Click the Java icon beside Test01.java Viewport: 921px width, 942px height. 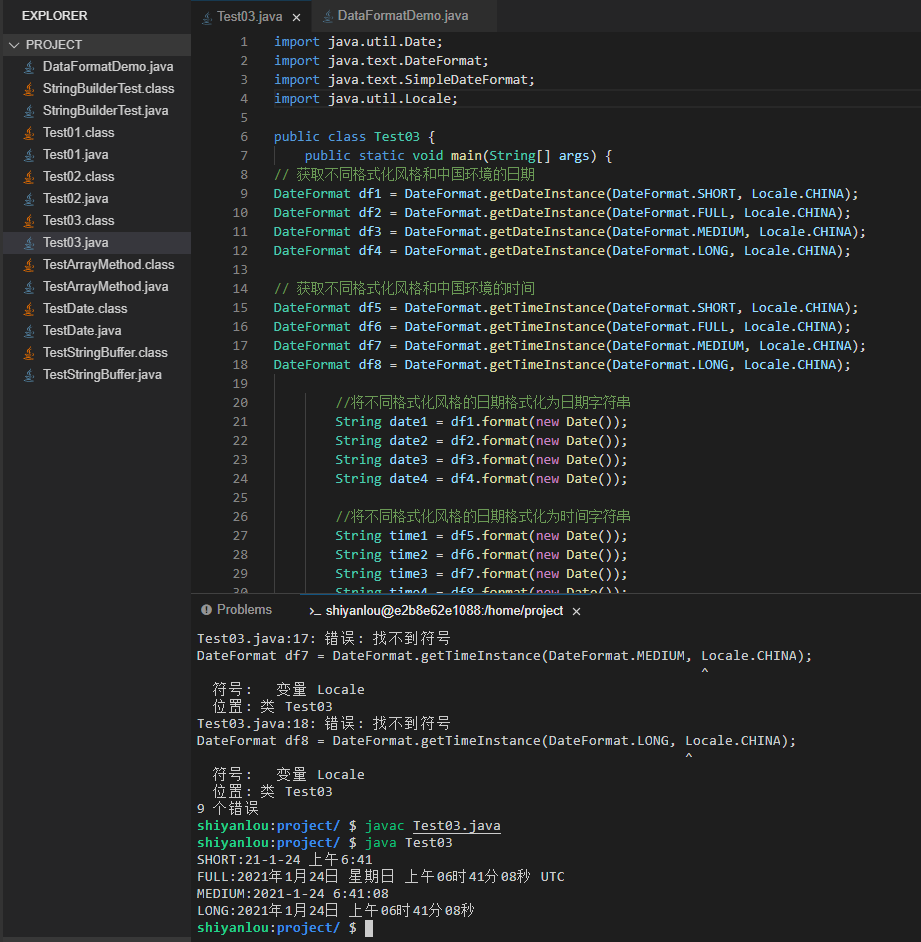(29, 155)
